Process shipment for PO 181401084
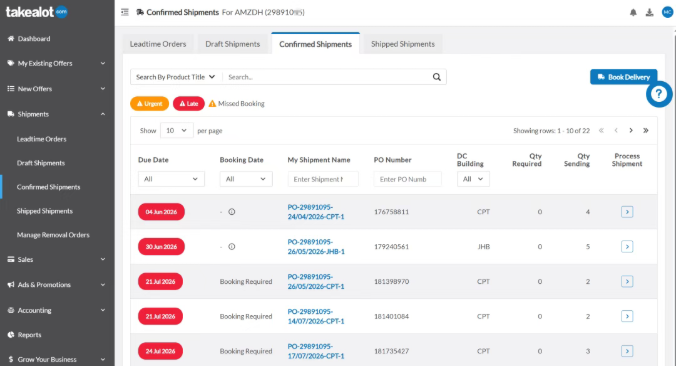 pos(627,316)
